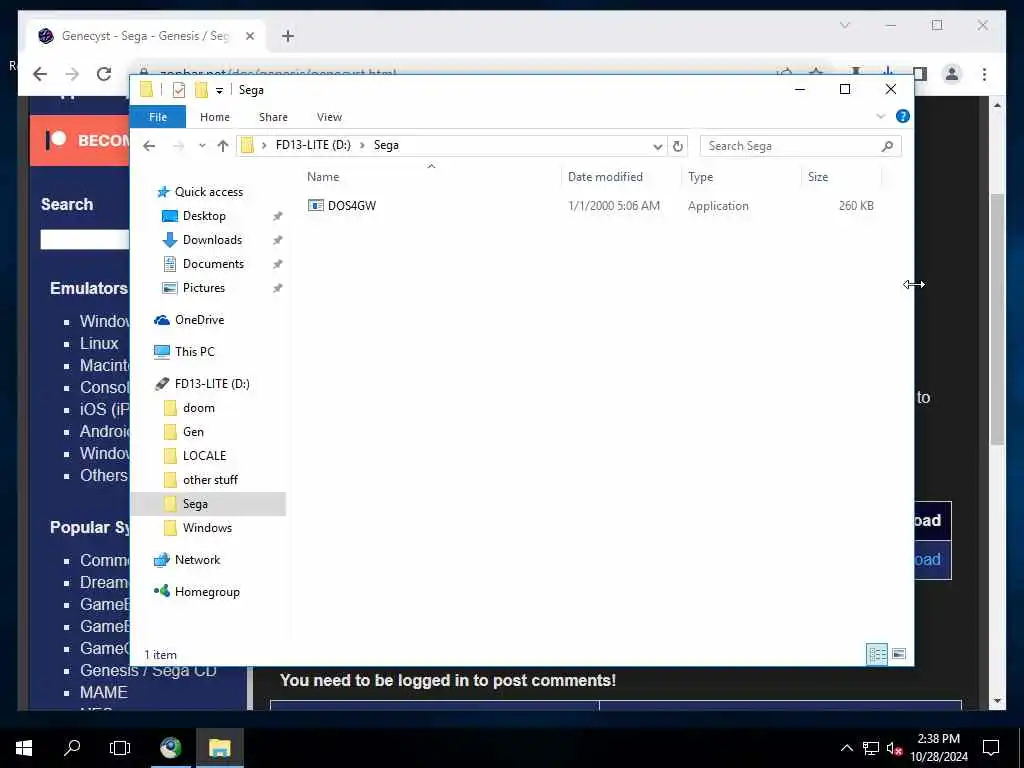Click the Search Sega magnifier icon

click(887, 146)
